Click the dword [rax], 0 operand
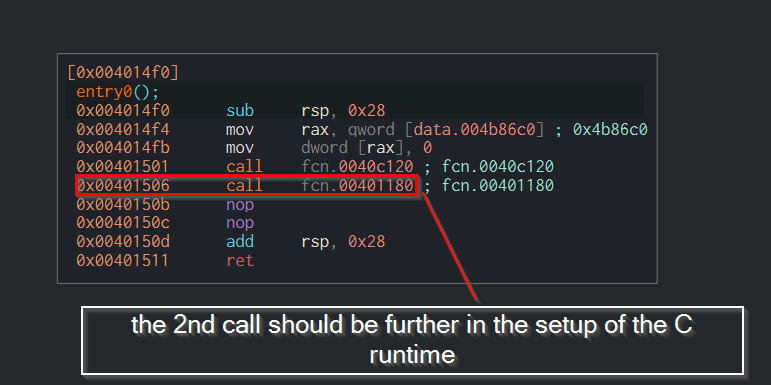771x385 pixels. pyautogui.click(x=366, y=148)
